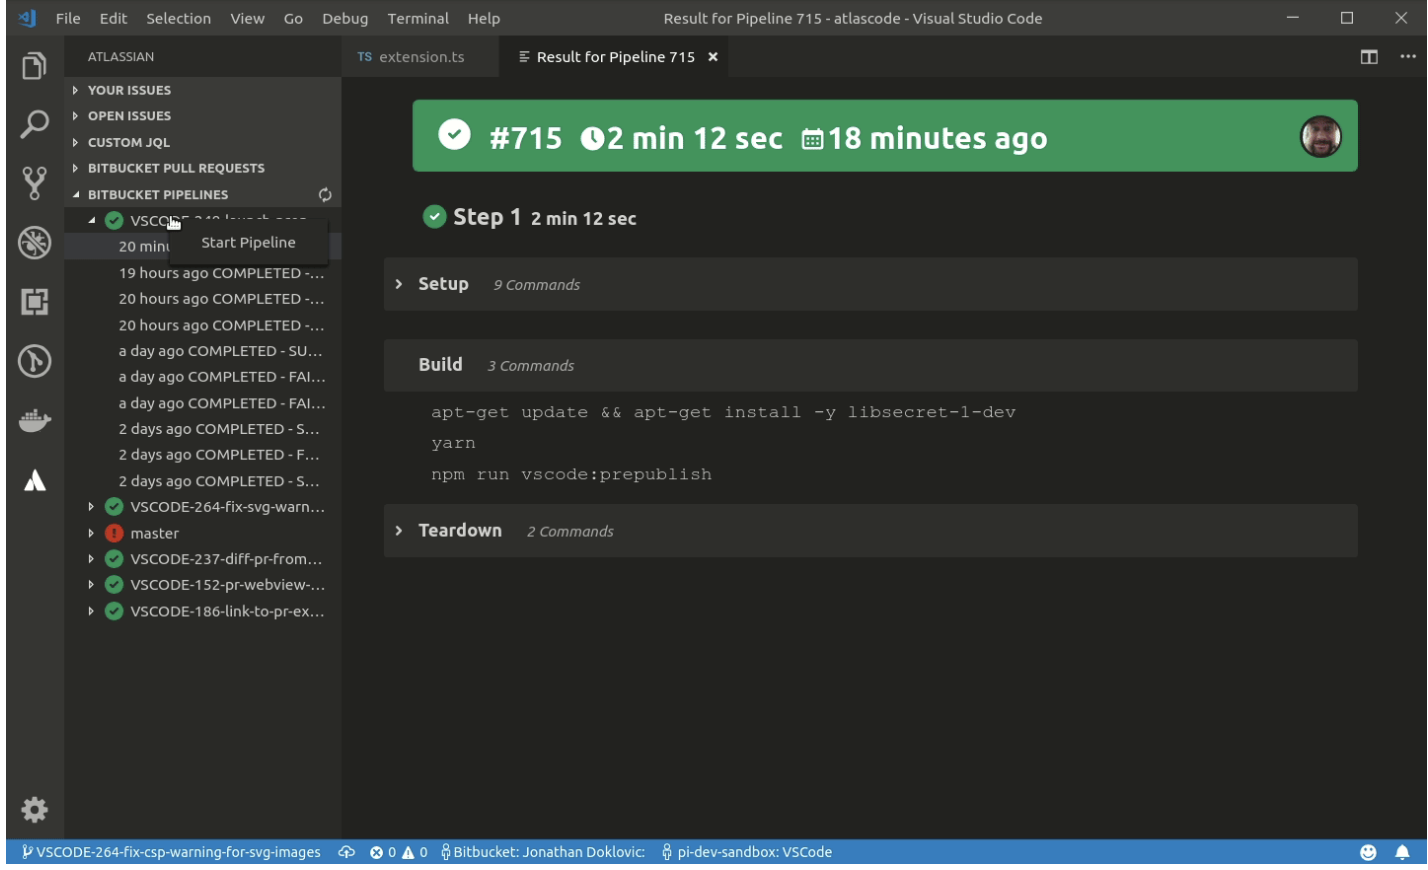Click the feedback smiley in status bar
The image size is (1428, 870).
pos(1368,852)
